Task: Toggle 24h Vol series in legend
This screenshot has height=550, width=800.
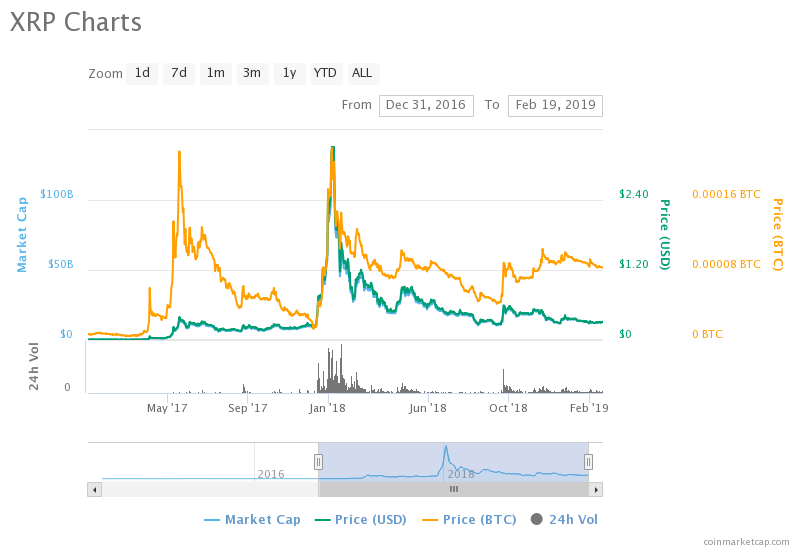Action: pos(564,519)
